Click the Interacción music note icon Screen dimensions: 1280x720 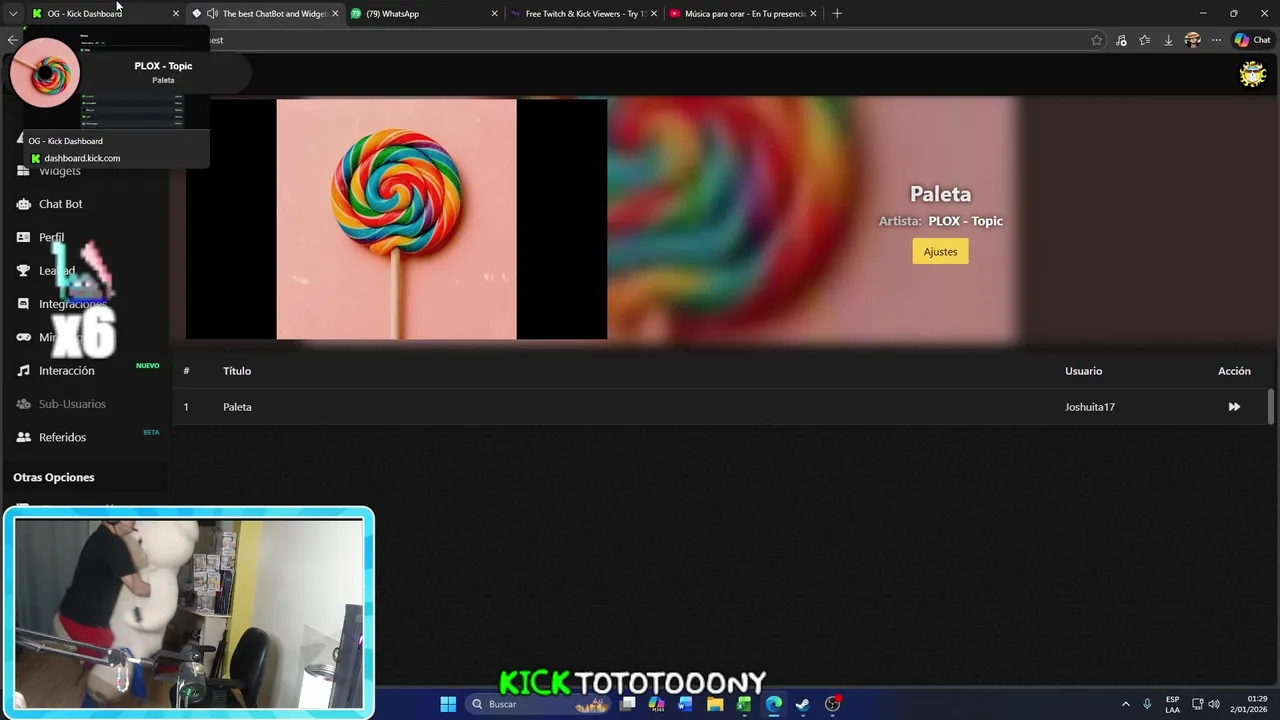(23, 370)
